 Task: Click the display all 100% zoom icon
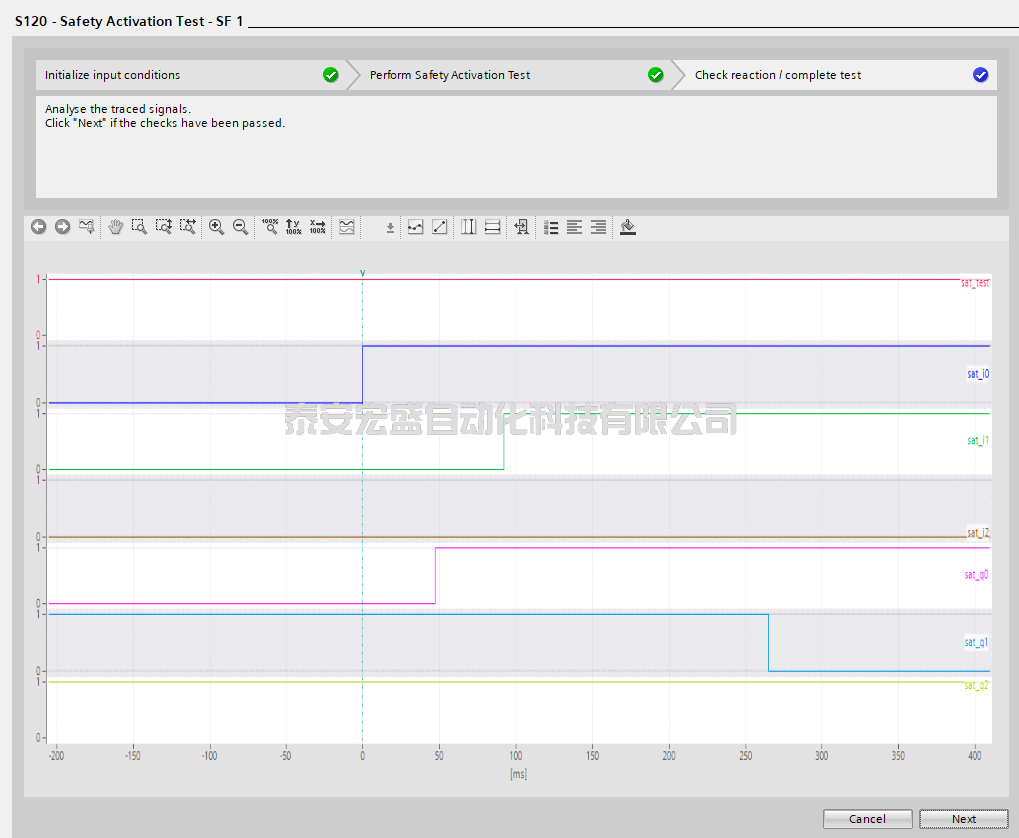[269, 227]
